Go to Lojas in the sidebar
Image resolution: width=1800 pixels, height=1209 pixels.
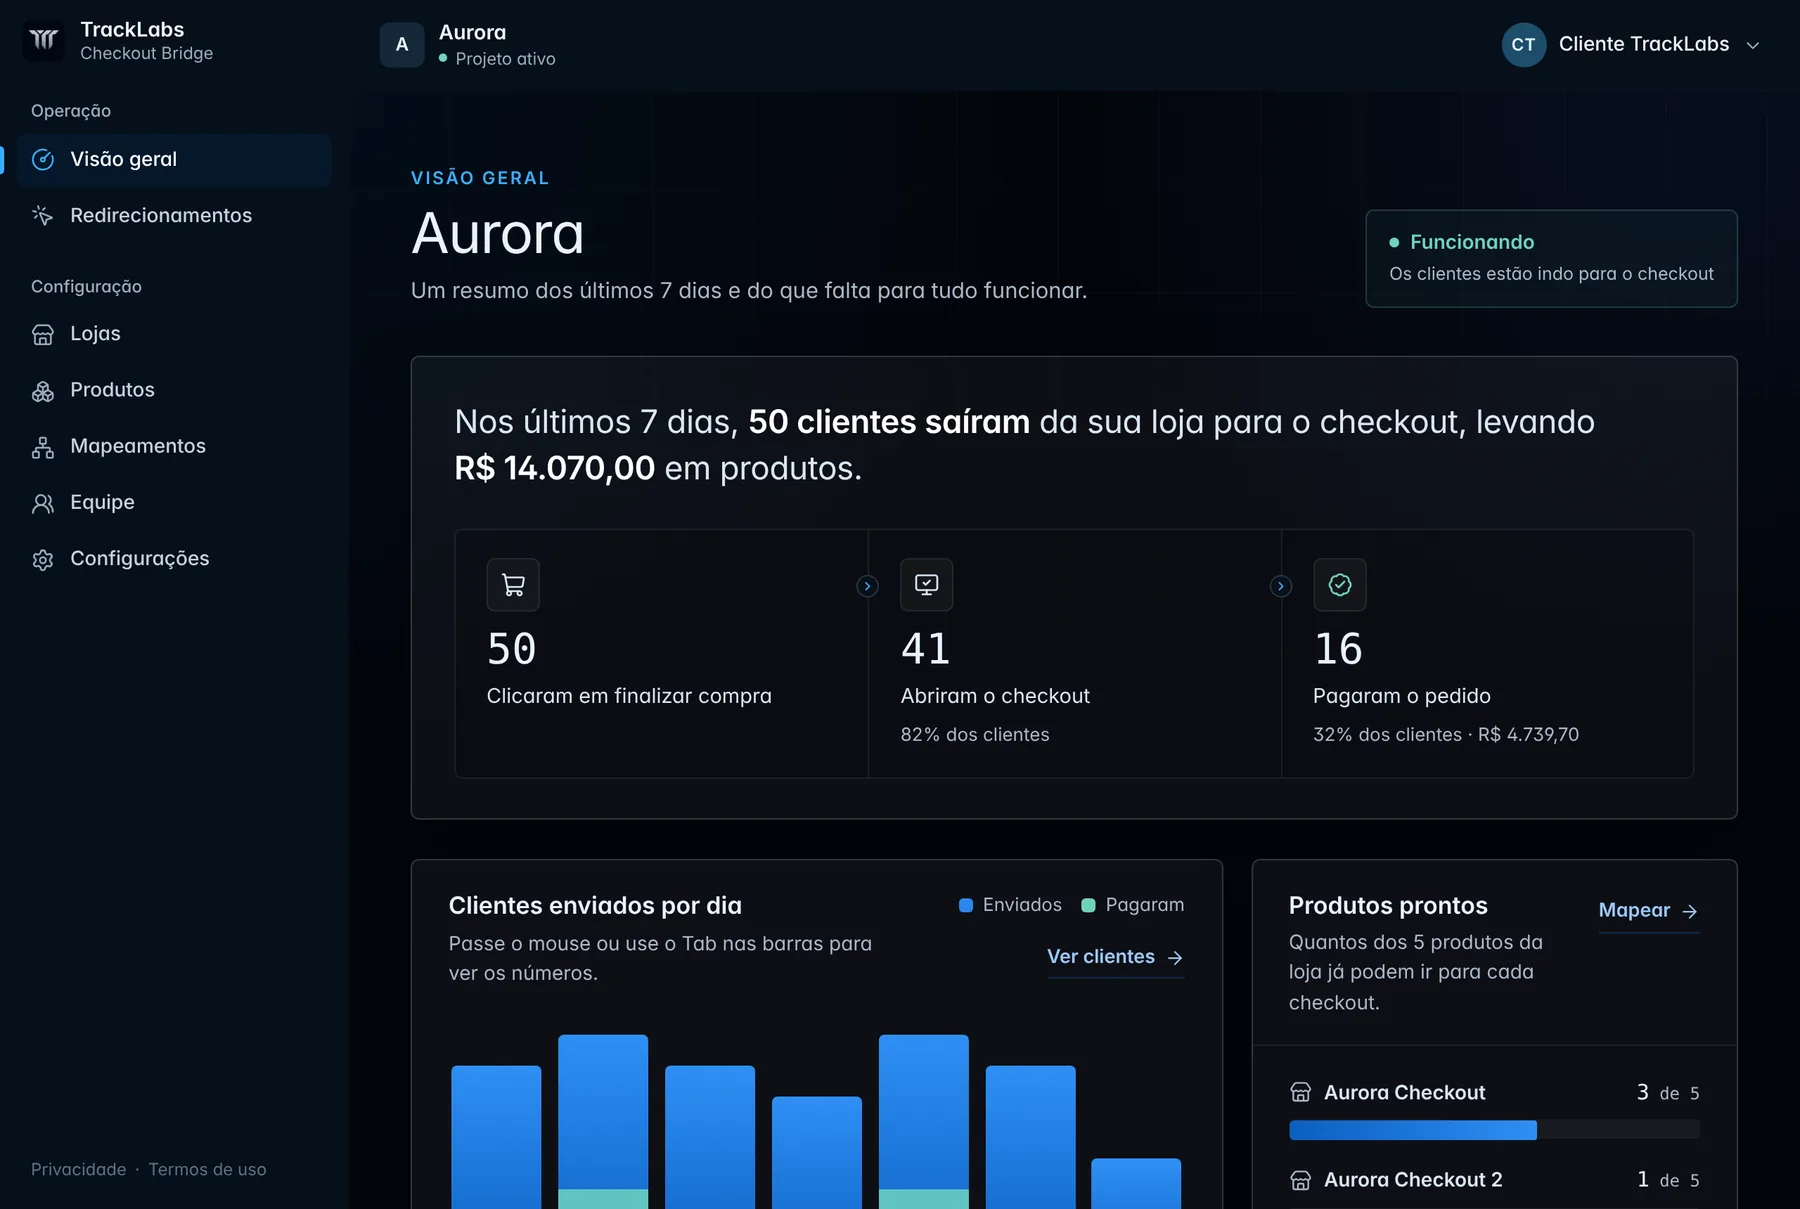[x=174, y=334]
